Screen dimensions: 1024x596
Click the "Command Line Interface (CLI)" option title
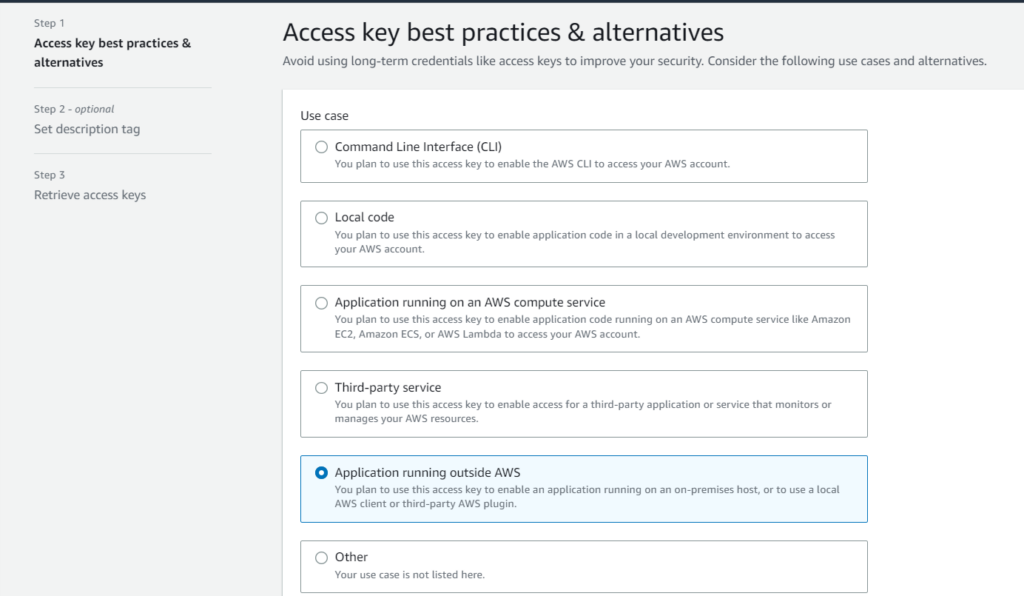(419, 147)
